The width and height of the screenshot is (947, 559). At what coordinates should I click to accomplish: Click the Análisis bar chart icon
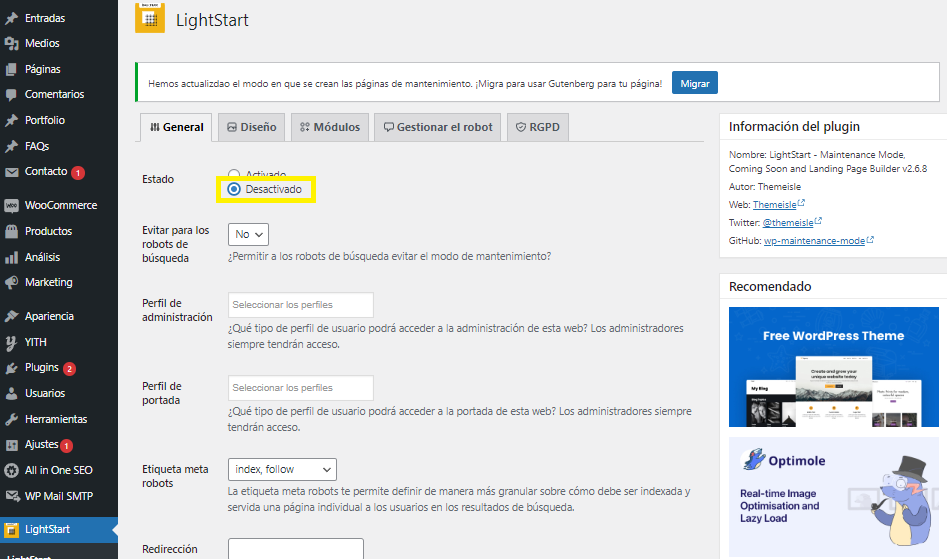click(12, 257)
